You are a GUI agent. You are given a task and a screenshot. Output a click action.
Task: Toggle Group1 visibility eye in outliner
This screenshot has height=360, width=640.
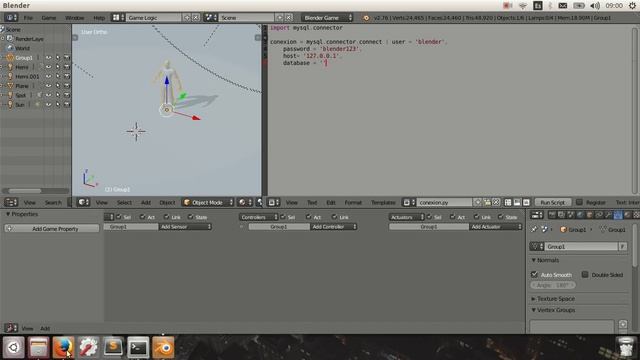point(48,58)
